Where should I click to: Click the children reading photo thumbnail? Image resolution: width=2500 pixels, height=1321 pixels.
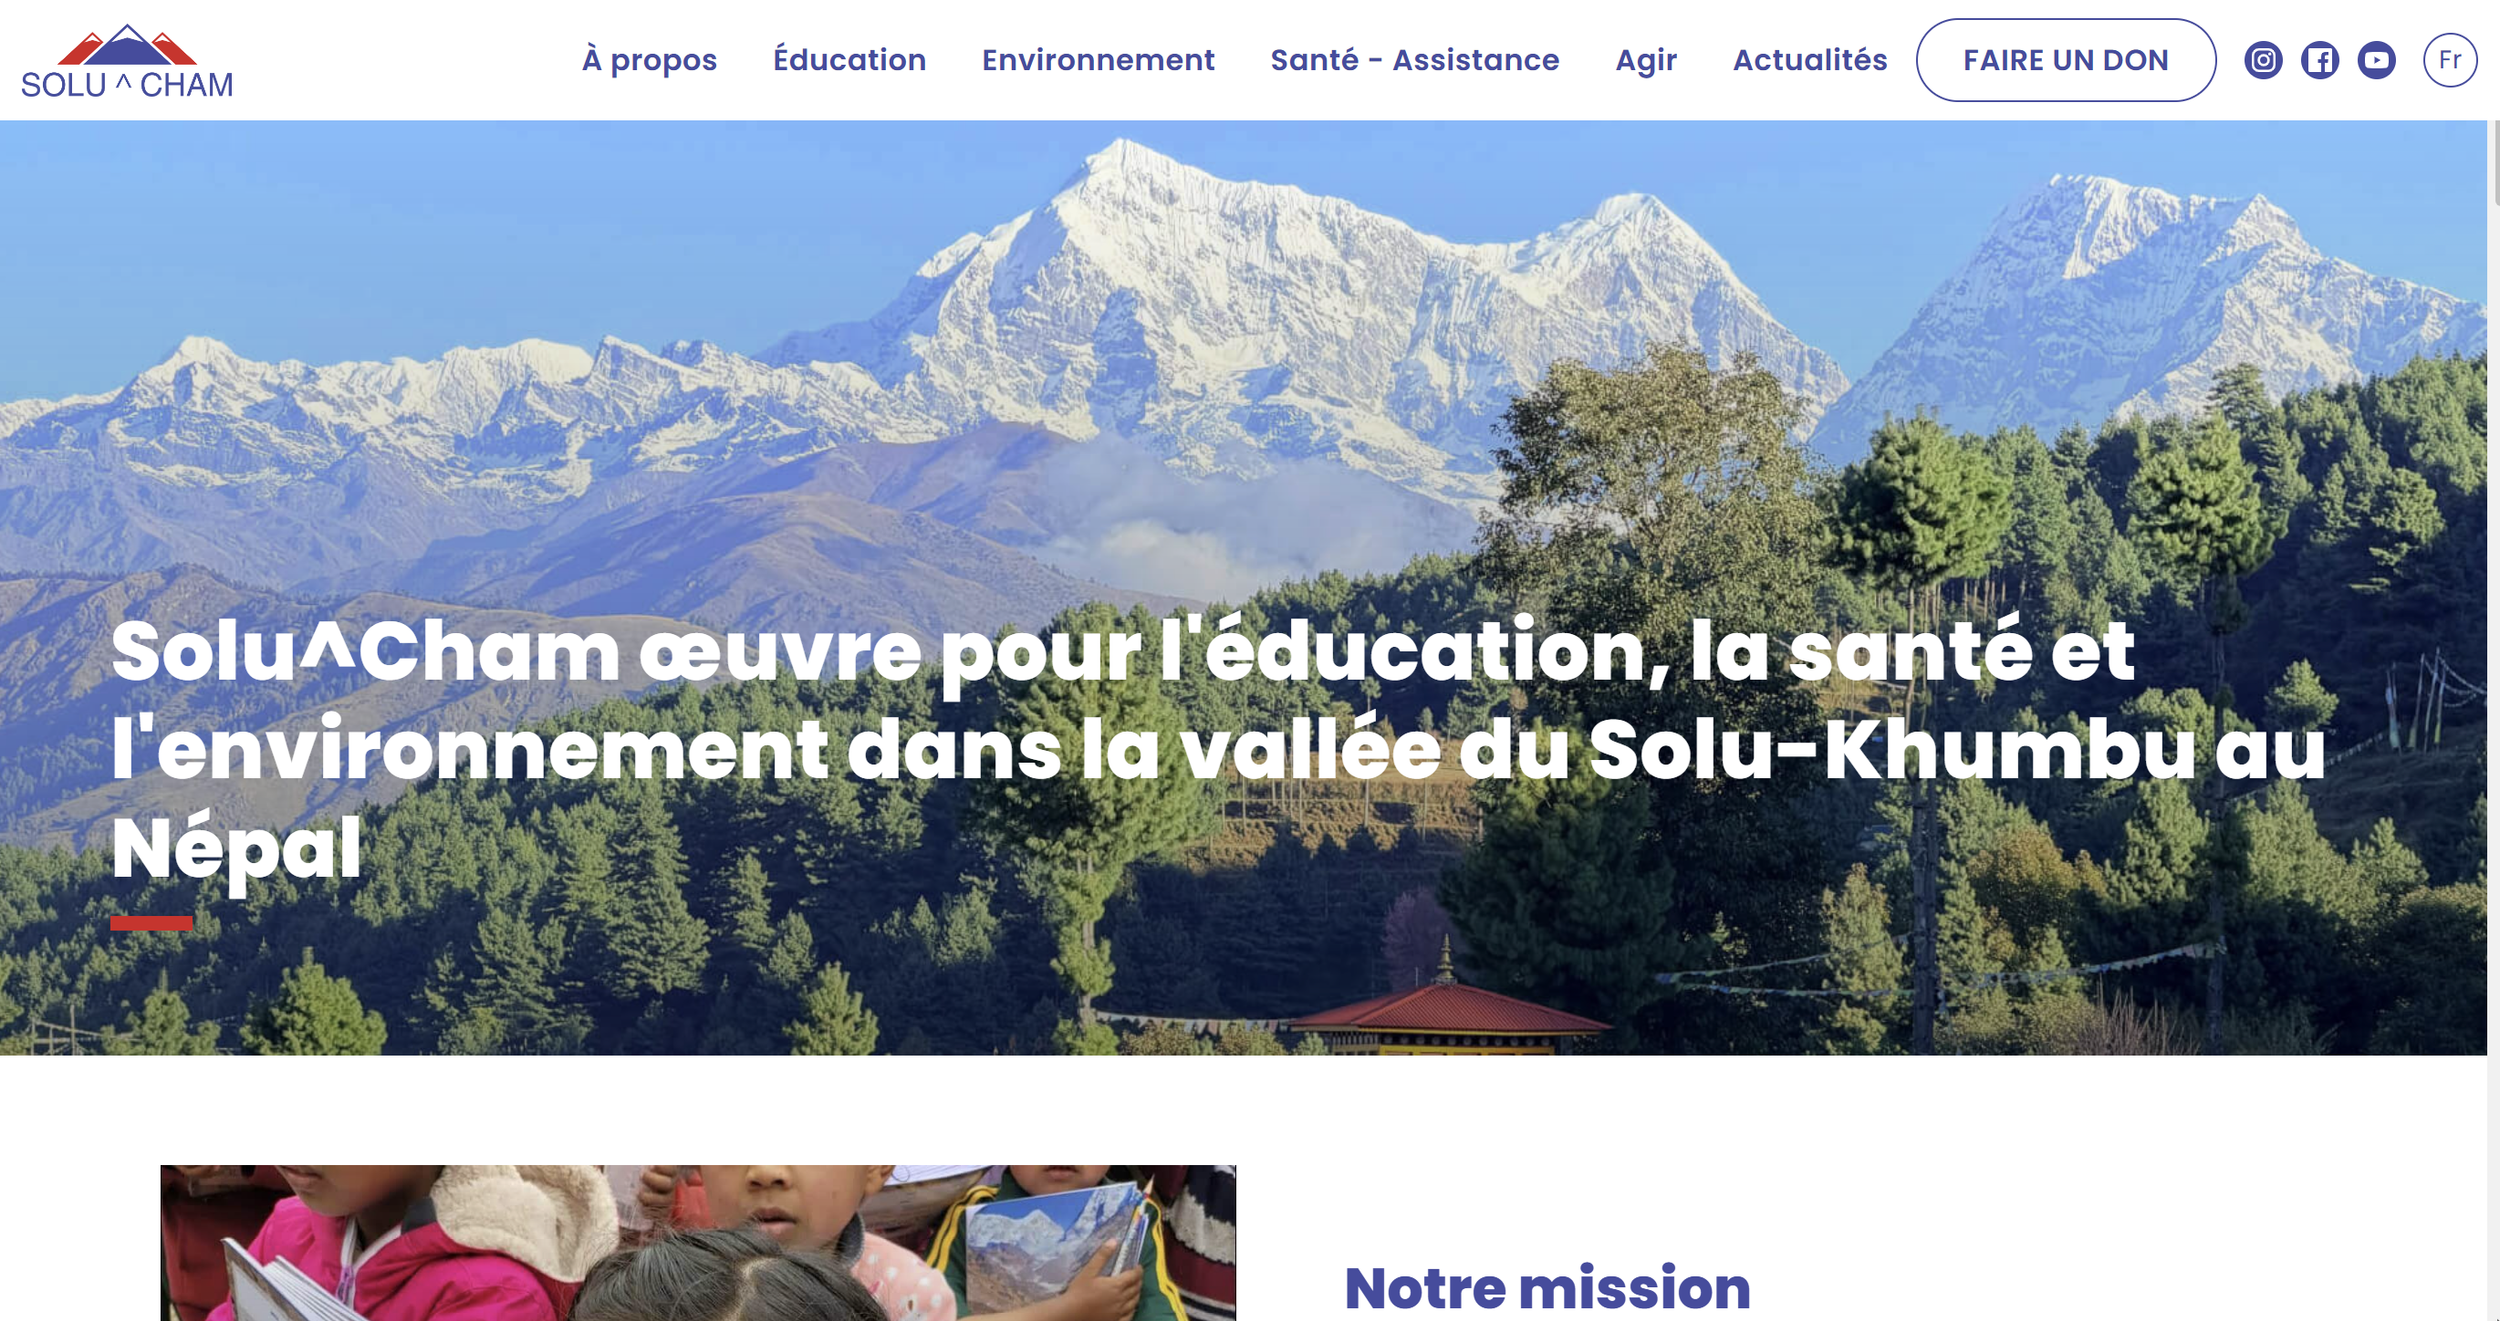click(698, 1243)
